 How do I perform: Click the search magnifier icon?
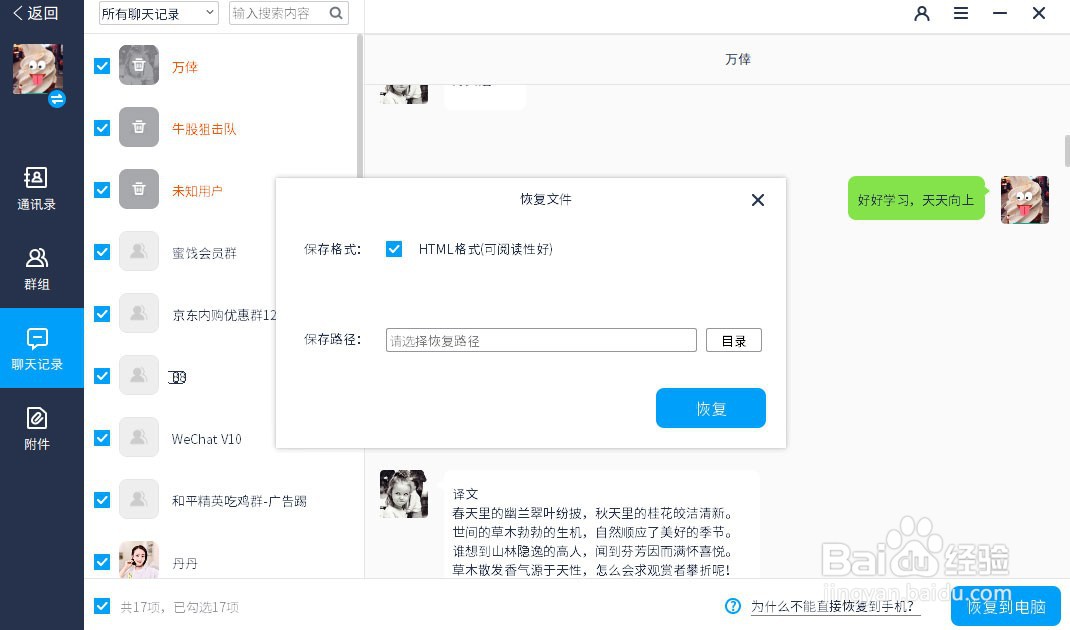pos(334,13)
